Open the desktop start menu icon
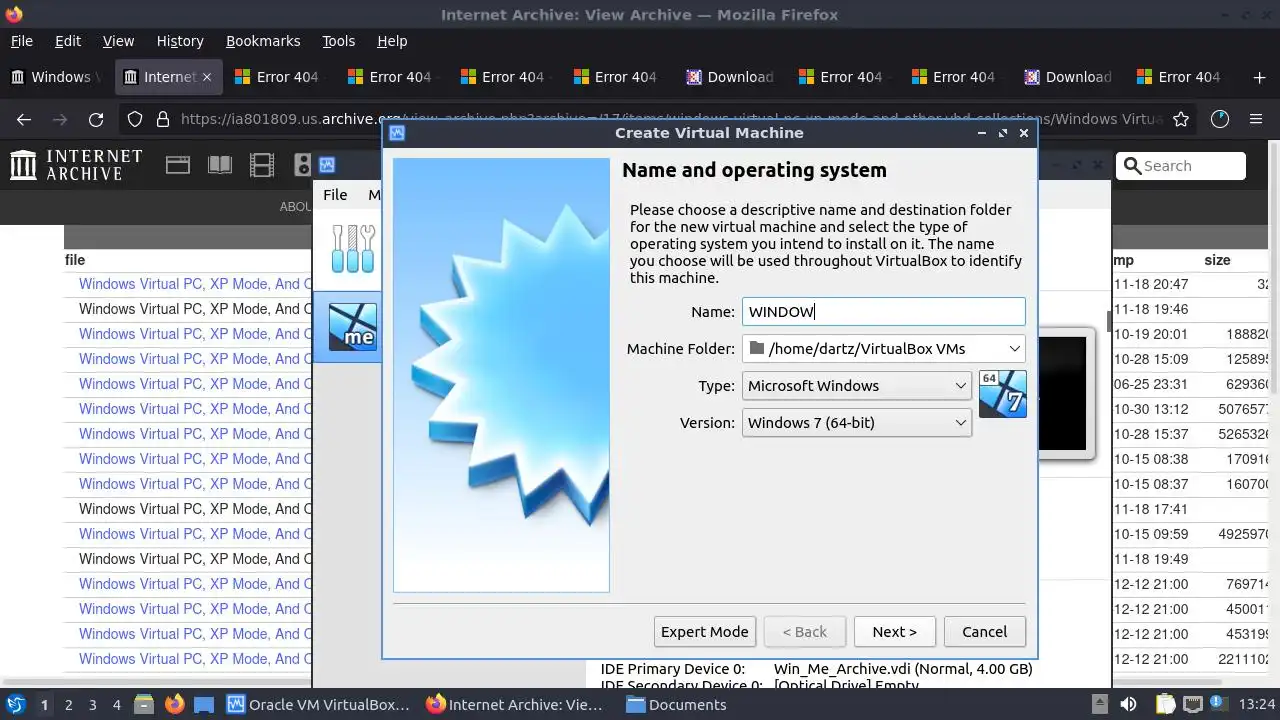Image resolution: width=1280 pixels, height=720 pixels. click(15, 704)
